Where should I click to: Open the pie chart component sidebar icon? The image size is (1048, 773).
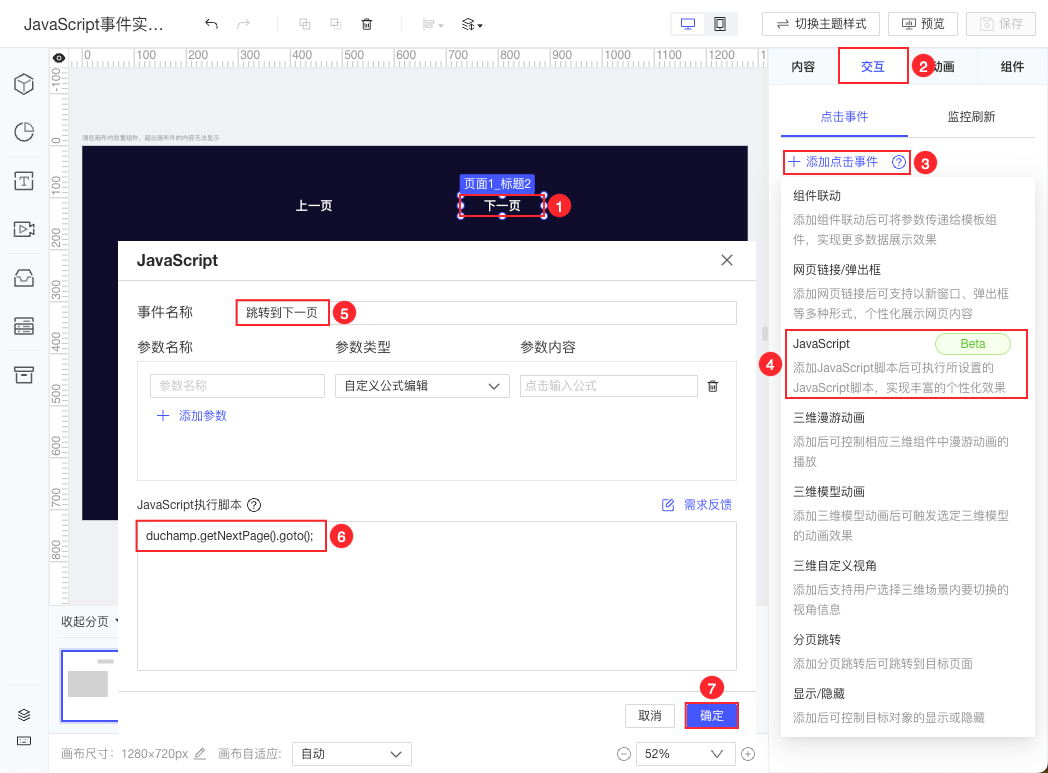(x=24, y=132)
